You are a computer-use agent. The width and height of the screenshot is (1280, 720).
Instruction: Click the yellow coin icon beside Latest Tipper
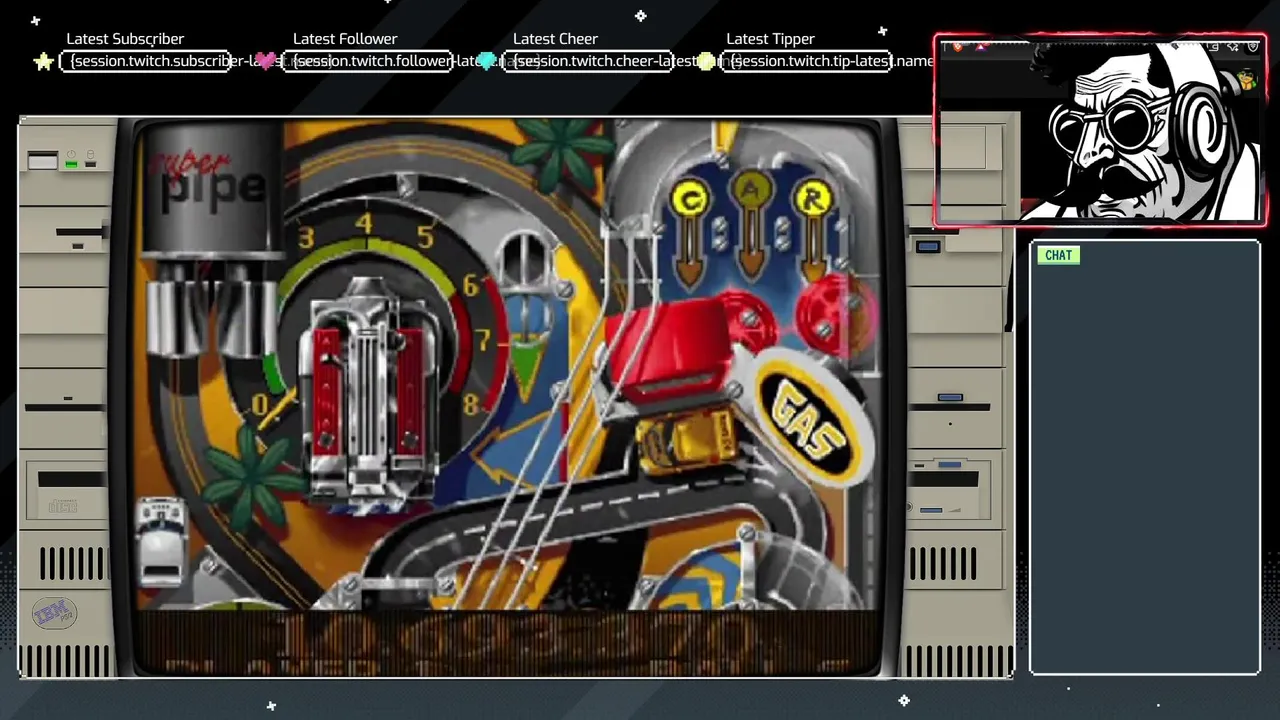(706, 62)
